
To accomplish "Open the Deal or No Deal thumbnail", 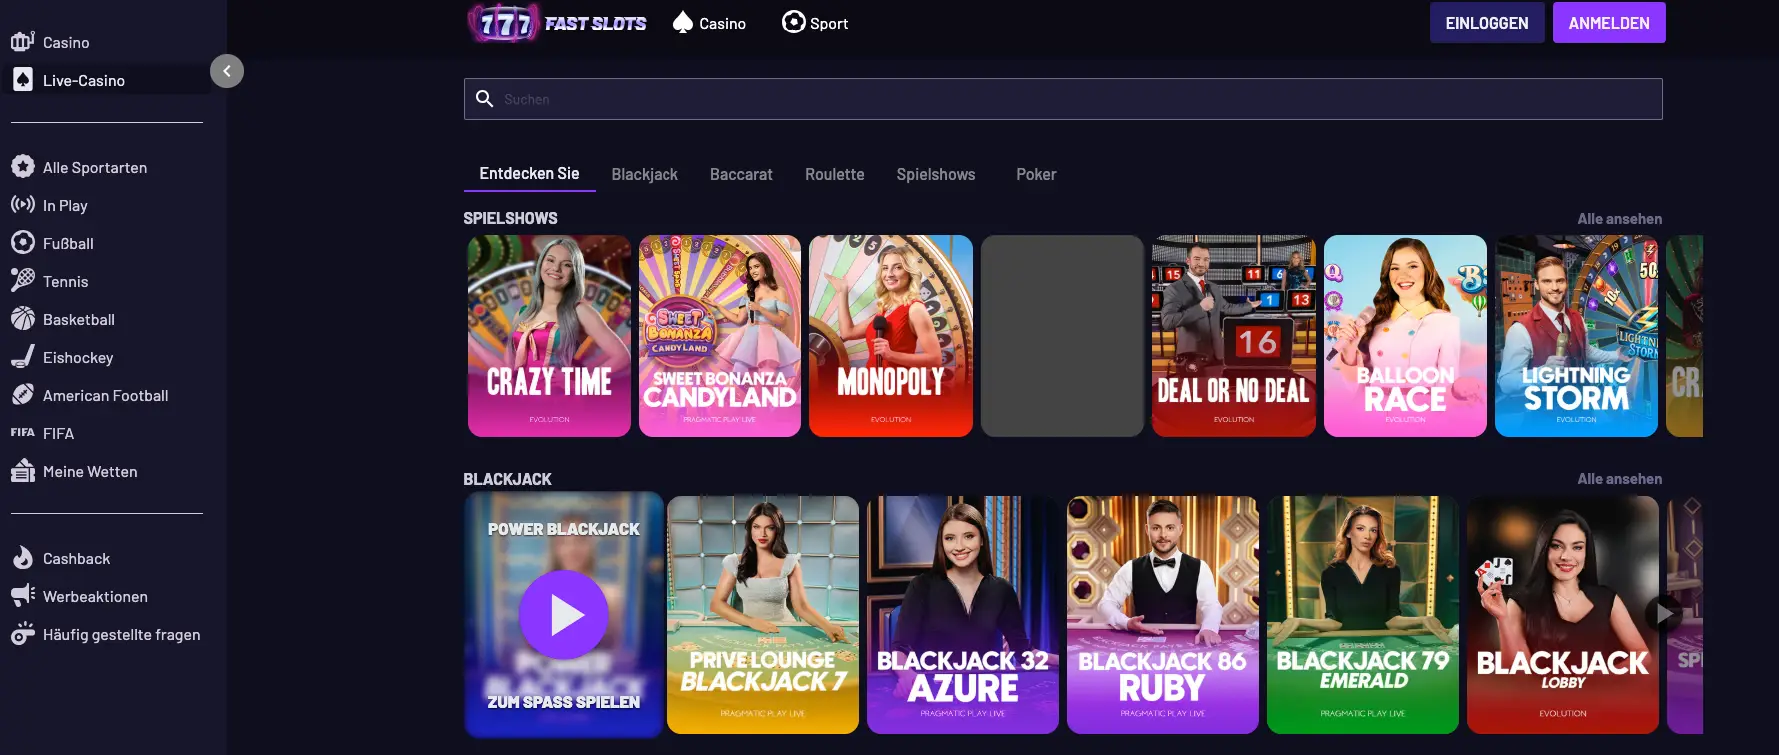I will (1234, 336).
